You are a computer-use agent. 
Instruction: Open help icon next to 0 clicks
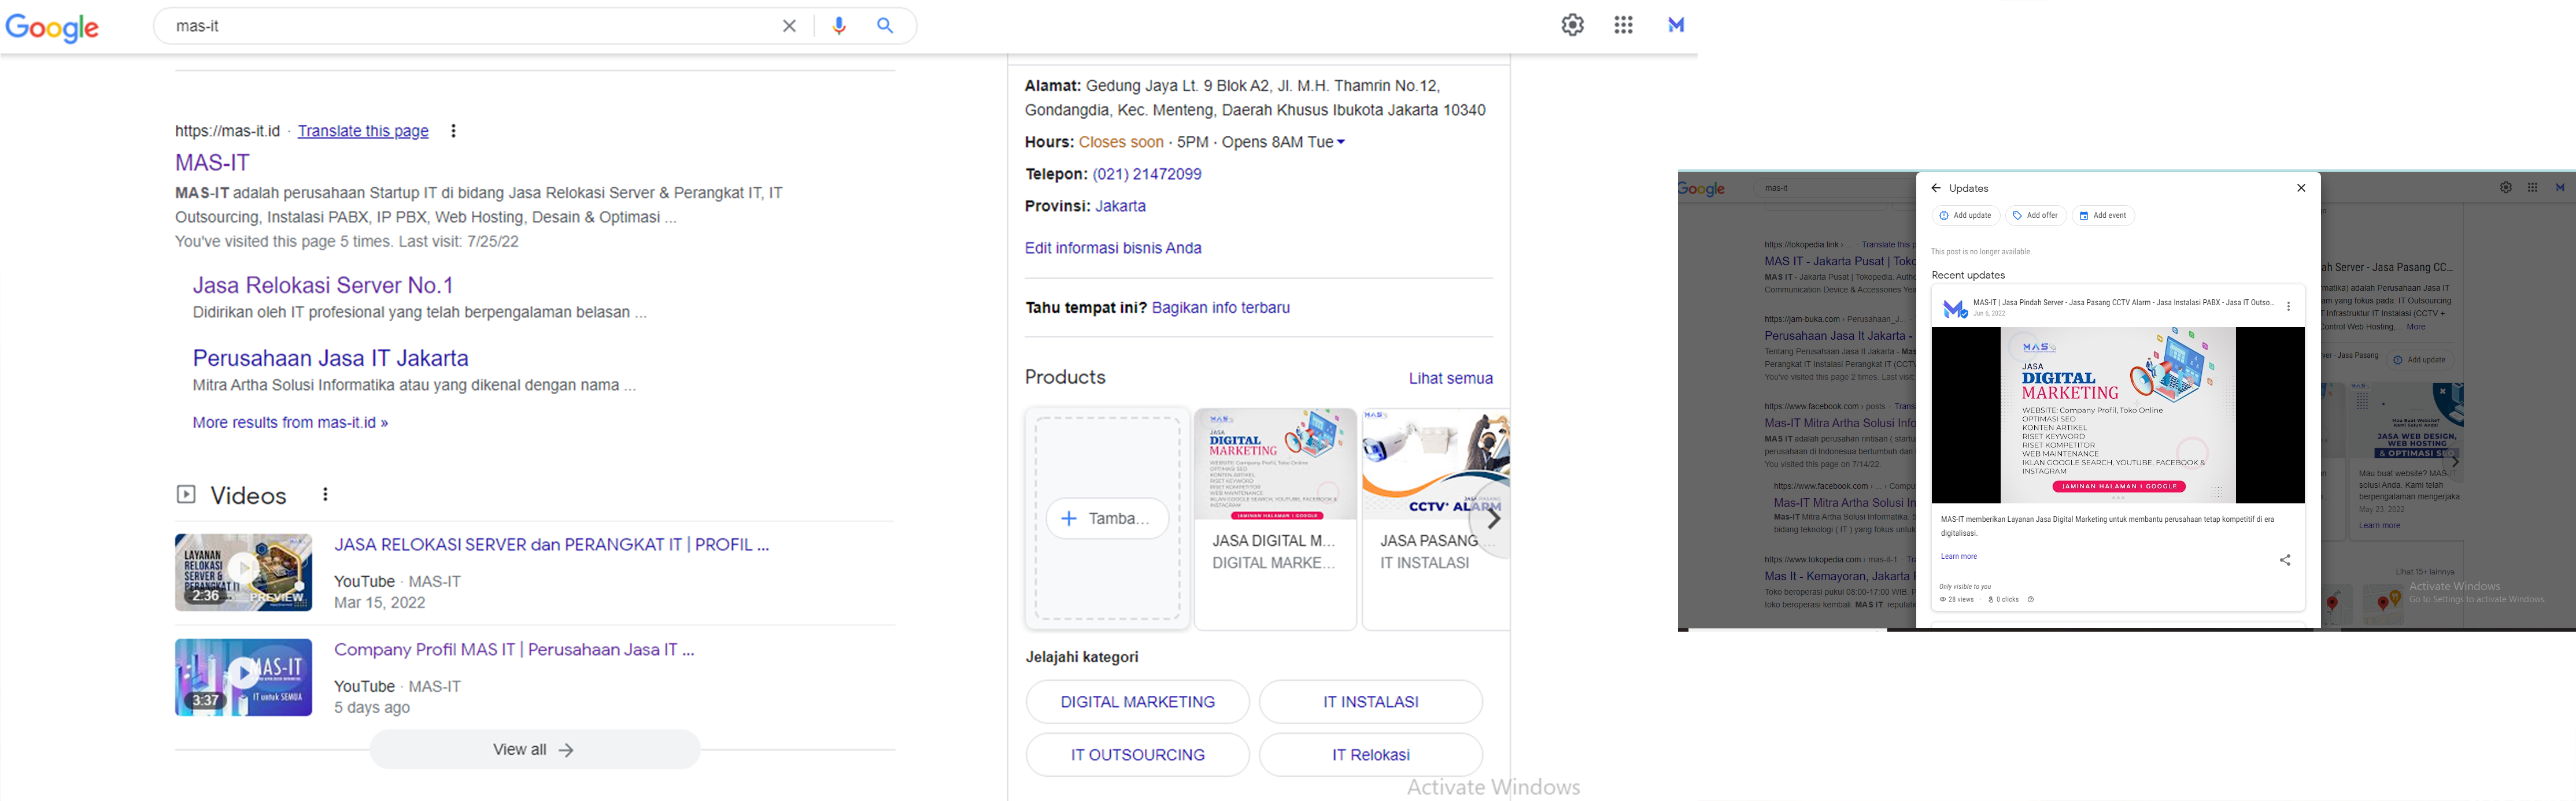2030,600
